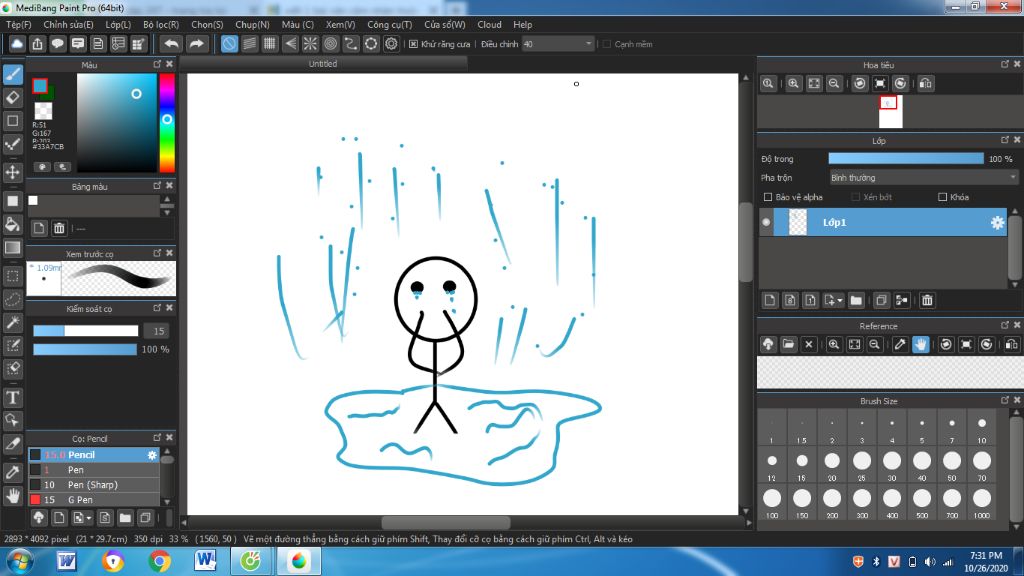Enable the Khóa layer lock checkbox
Viewport: 1024px width, 576px height.
click(x=942, y=197)
